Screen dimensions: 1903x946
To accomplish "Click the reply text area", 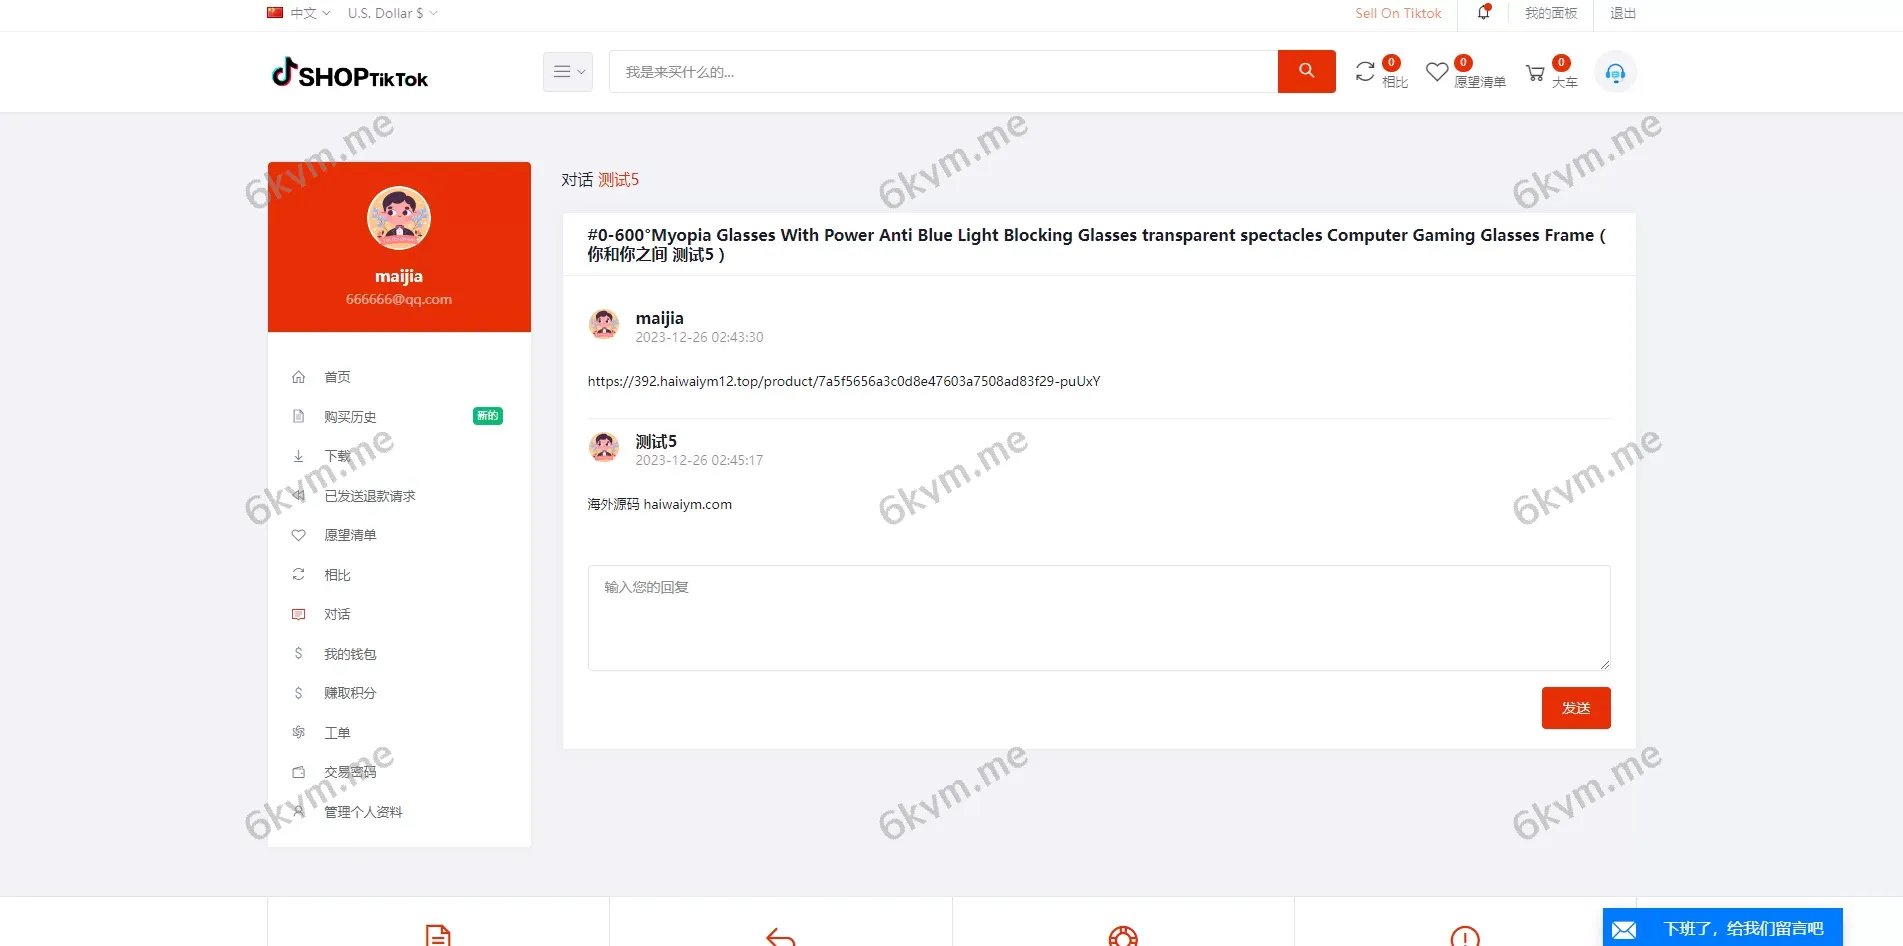I will pyautogui.click(x=1098, y=617).
